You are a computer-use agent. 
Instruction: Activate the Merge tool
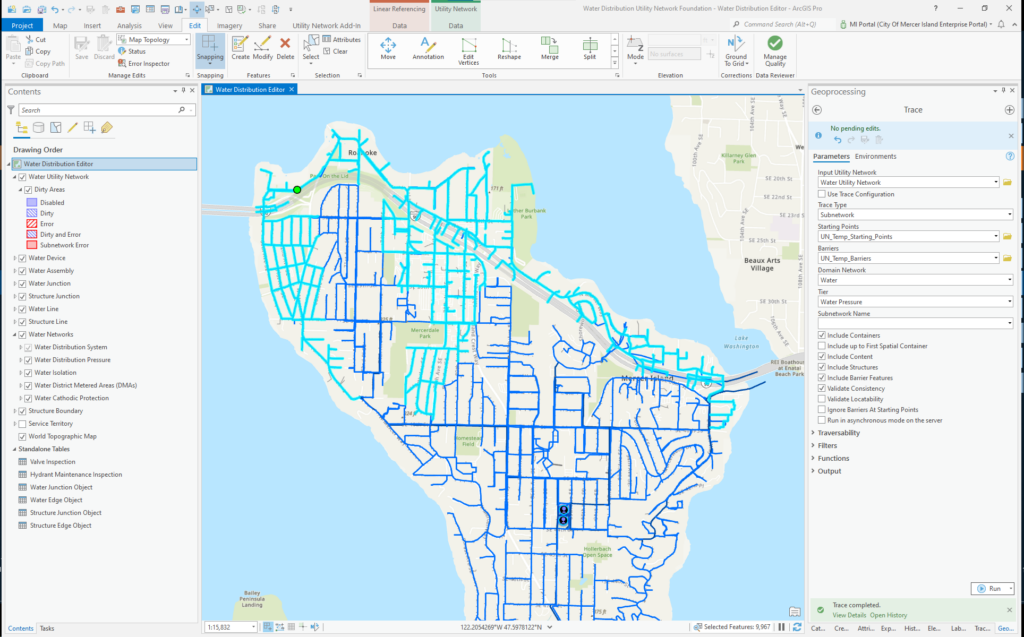coord(549,47)
